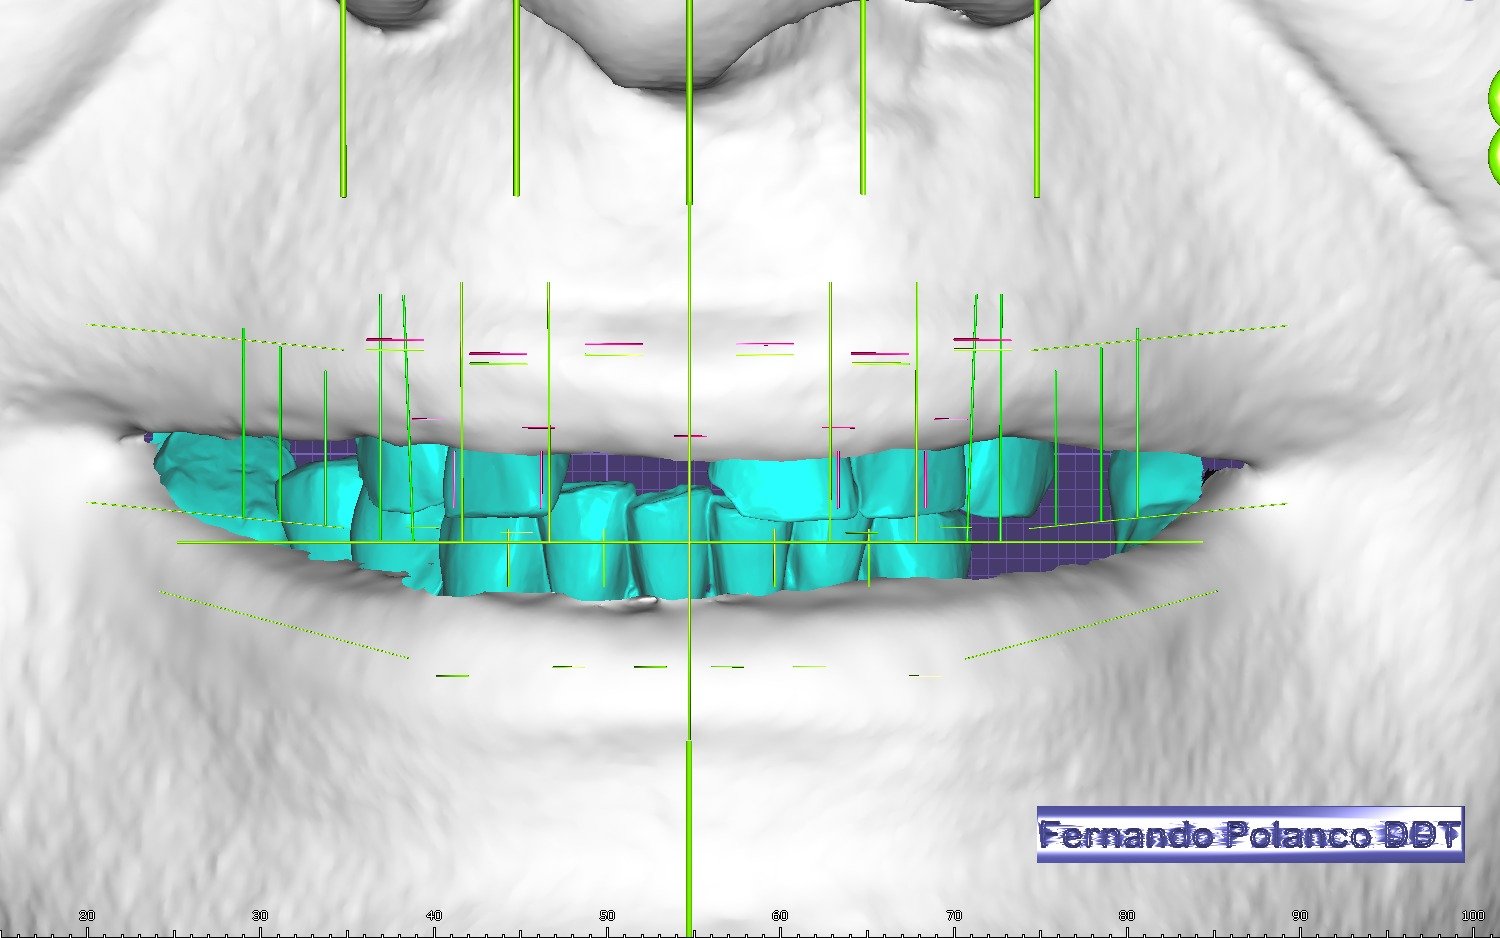The width and height of the screenshot is (1500, 938).
Task: Click the 100 mark on the bottom ruler
Action: click(x=1473, y=916)
